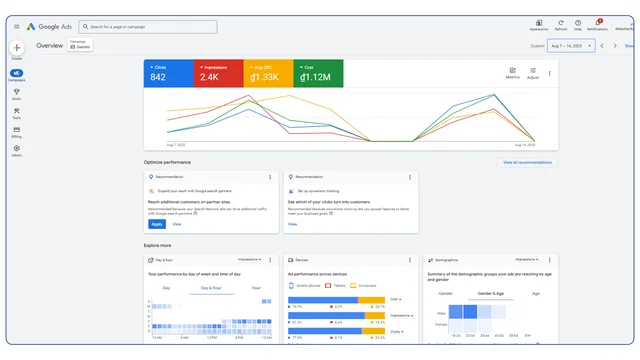The image size is (640, 360).
Task: Click the Cost device breakdown bar
Action: (336, 300)
